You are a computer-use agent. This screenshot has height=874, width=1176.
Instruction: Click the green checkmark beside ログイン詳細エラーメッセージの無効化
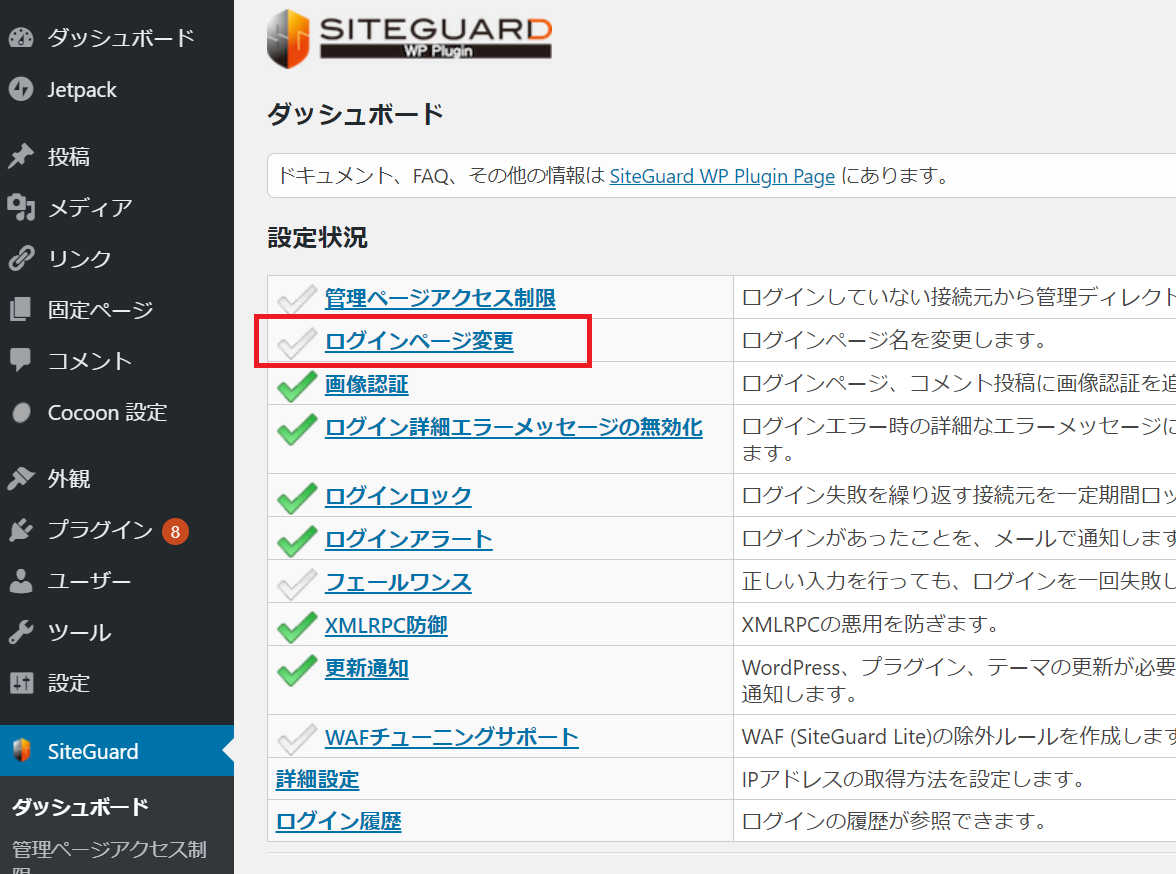pyautogui.click(x=297, y=428)
